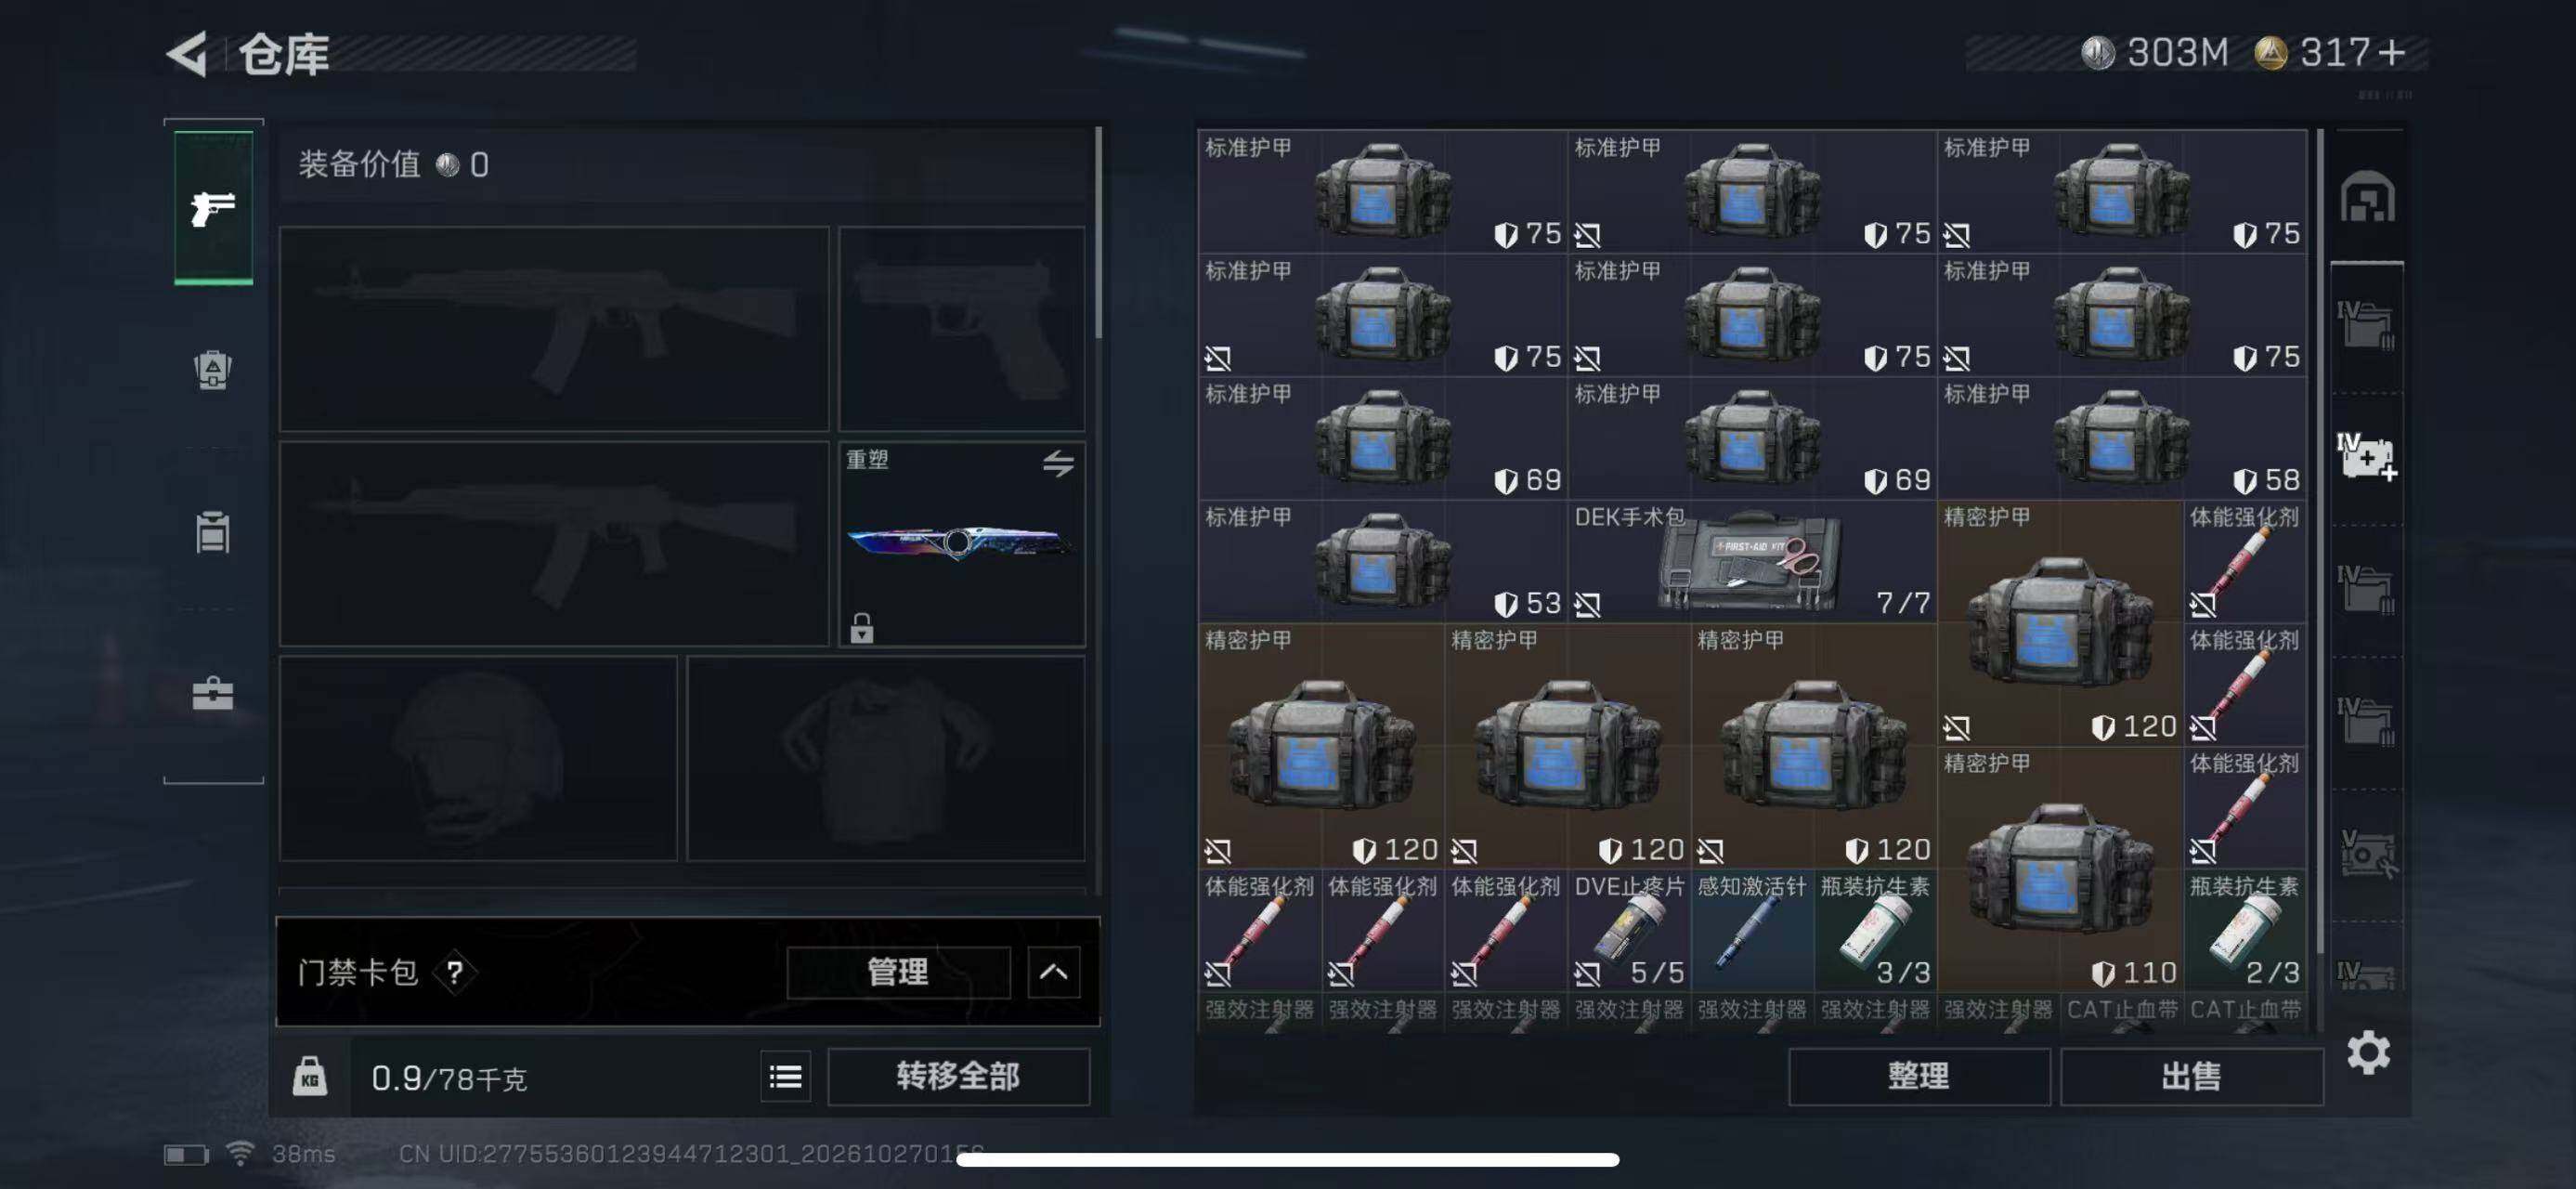Collapse the 门禁卡包 panel with the chevron
The height and width of the screenshot is (1189, 2576).
(1054, 971)
